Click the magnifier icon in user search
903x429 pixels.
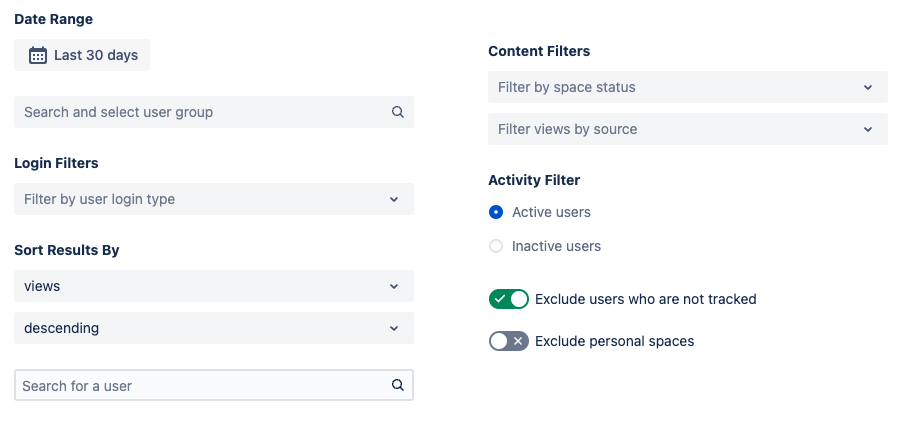pos(397,385)
